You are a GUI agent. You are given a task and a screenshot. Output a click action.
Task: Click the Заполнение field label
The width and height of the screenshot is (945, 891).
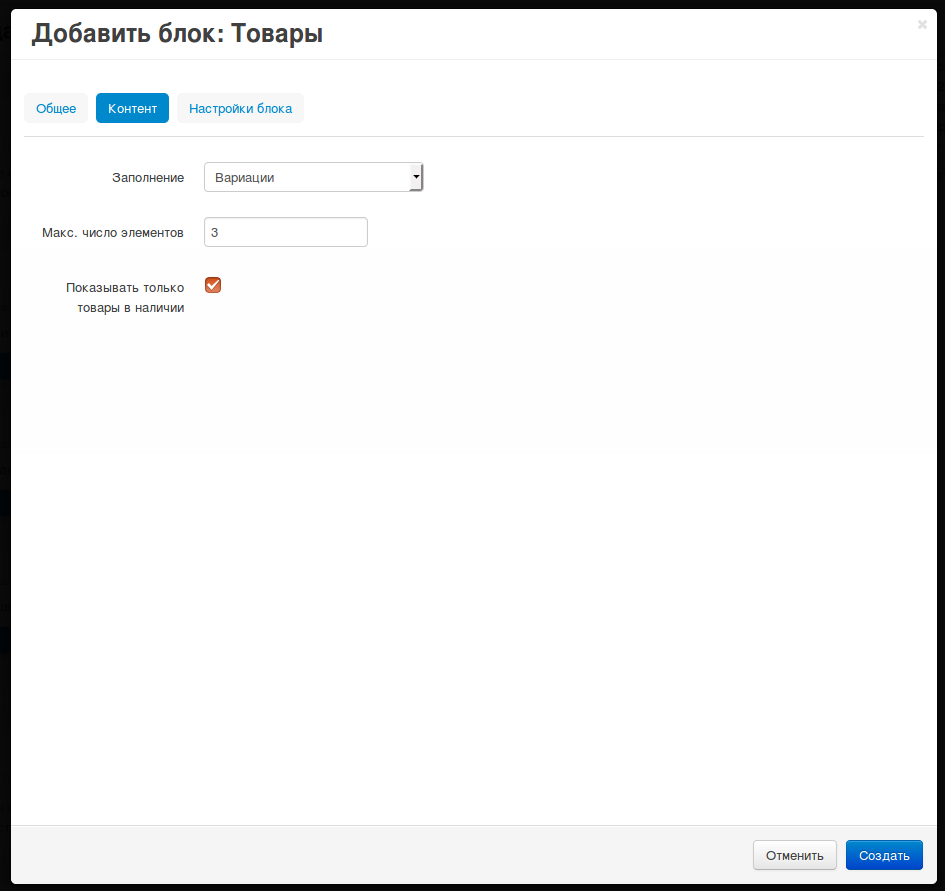(x=147, y=177)
